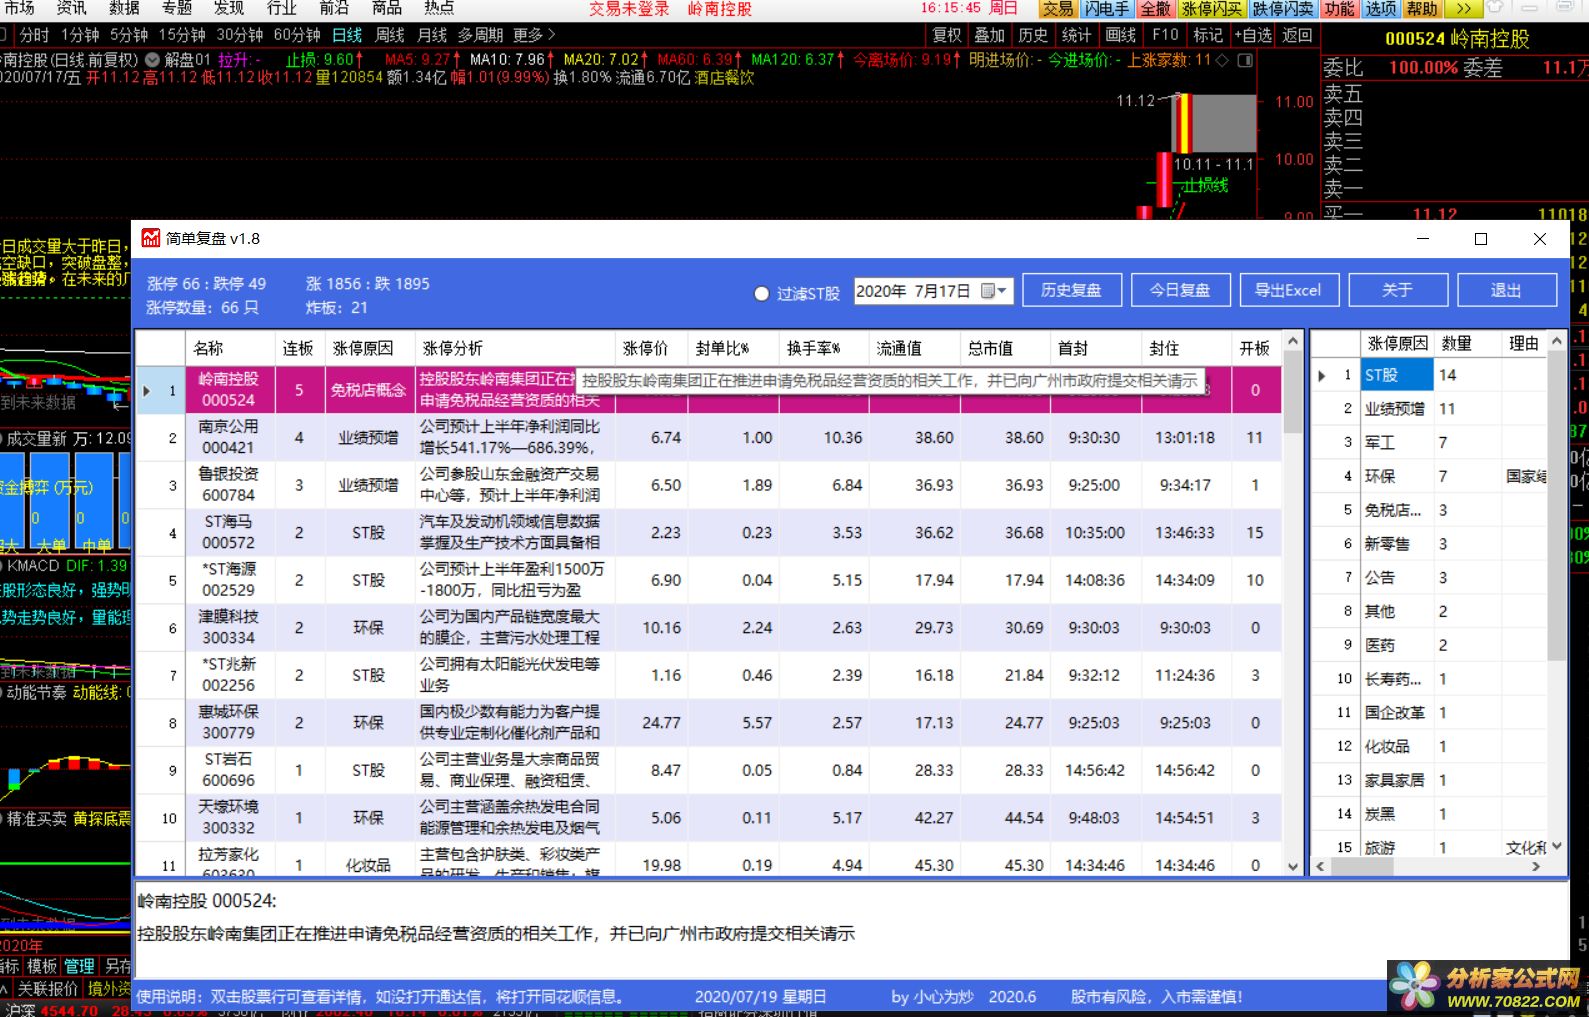Click the 画线 chart toolbar button

[x=1121, y=35]
